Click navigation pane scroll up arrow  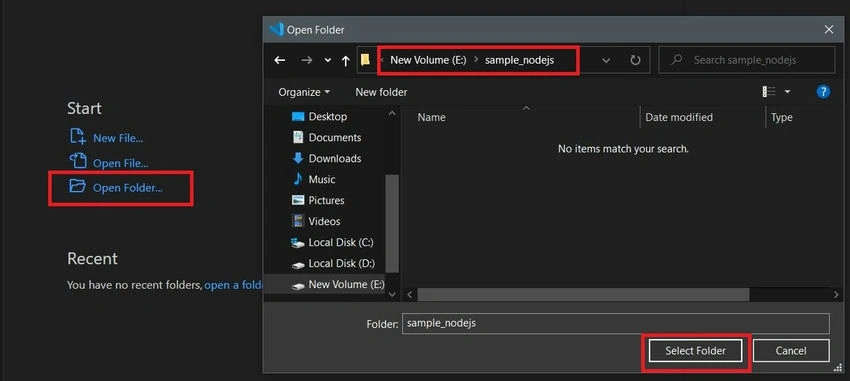click(392, 113)
